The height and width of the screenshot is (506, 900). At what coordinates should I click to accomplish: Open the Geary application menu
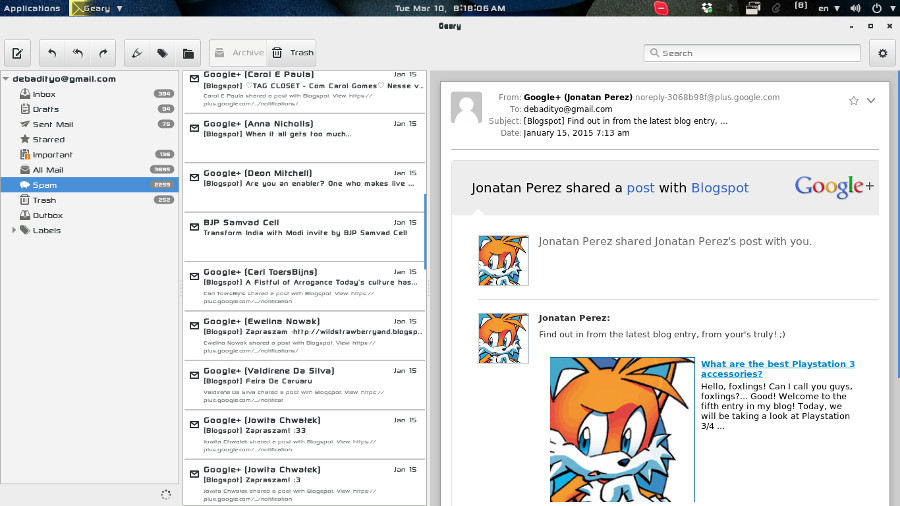(96, 8)
